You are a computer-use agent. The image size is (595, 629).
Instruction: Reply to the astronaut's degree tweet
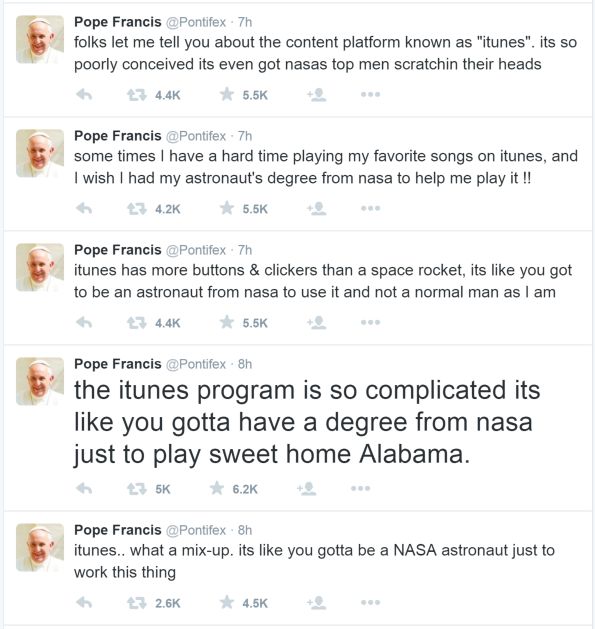84,209
